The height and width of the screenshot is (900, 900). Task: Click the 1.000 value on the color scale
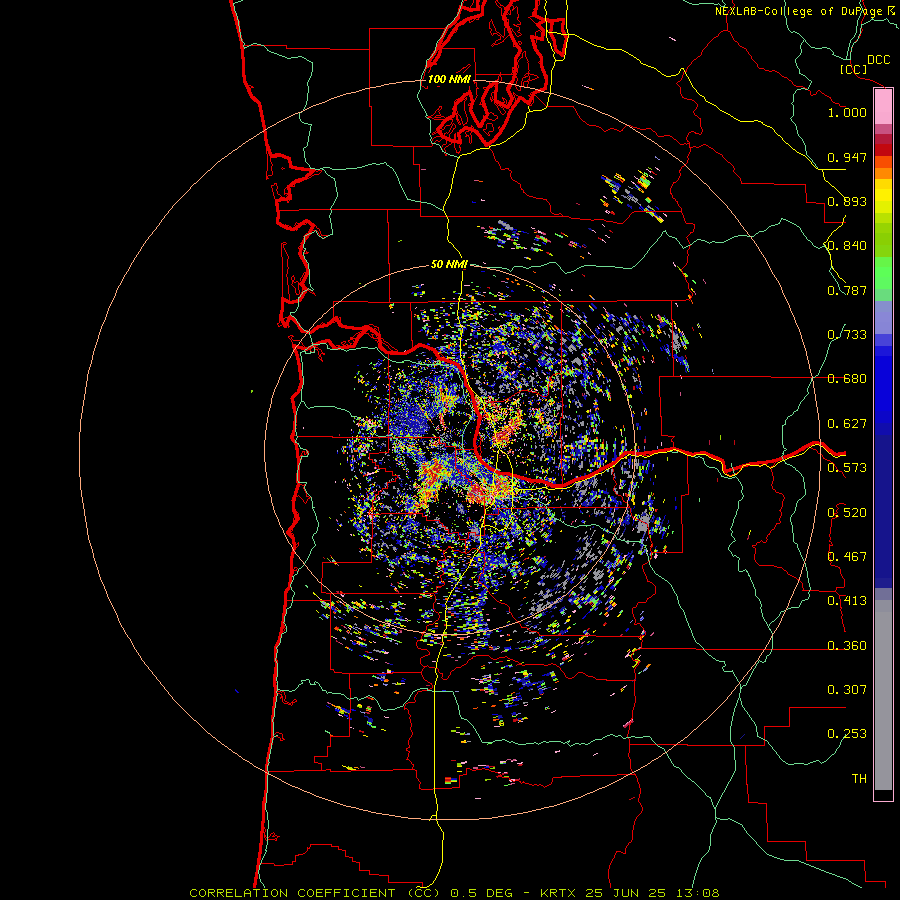point(847,112)
